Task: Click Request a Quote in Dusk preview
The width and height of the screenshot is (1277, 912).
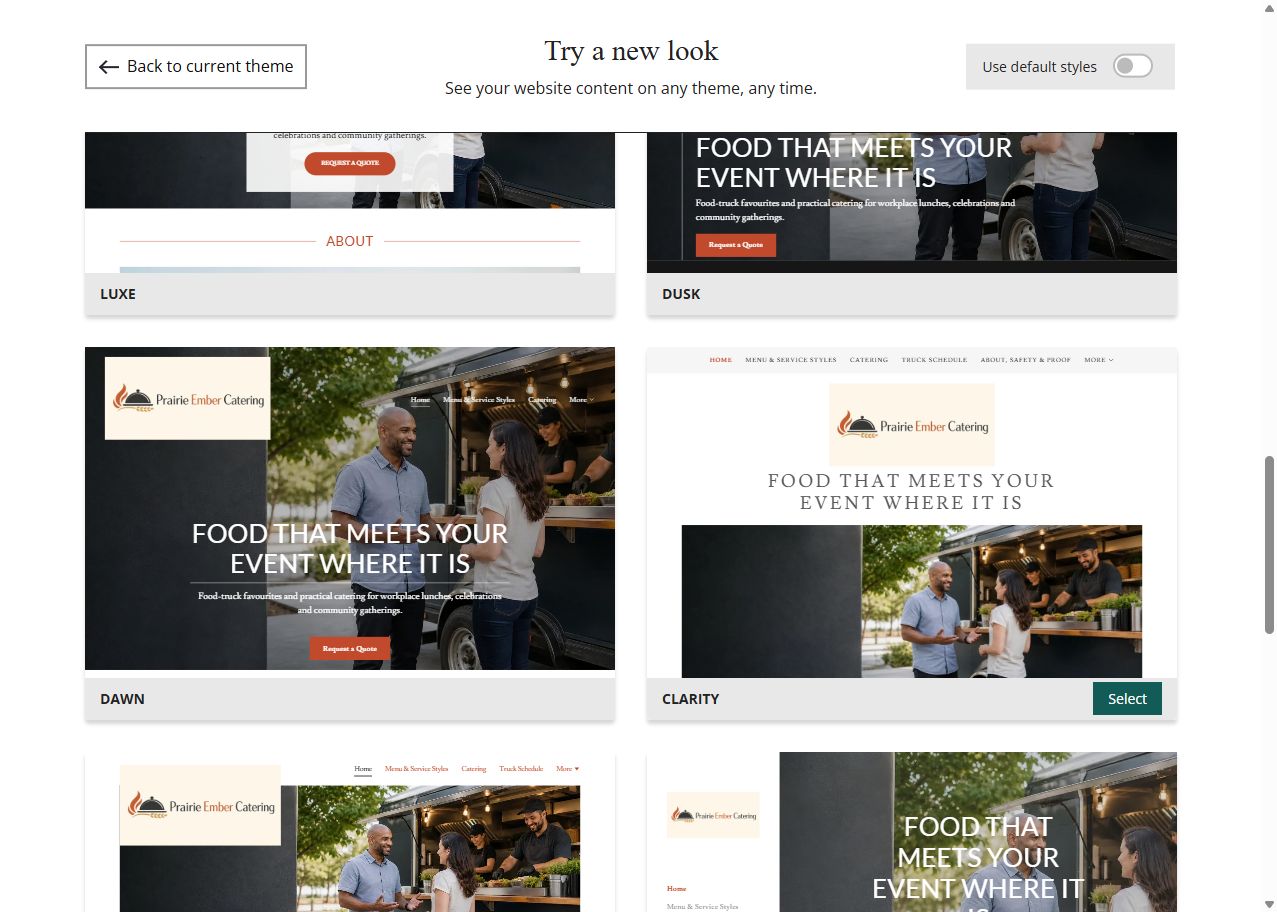Action: 736,245
